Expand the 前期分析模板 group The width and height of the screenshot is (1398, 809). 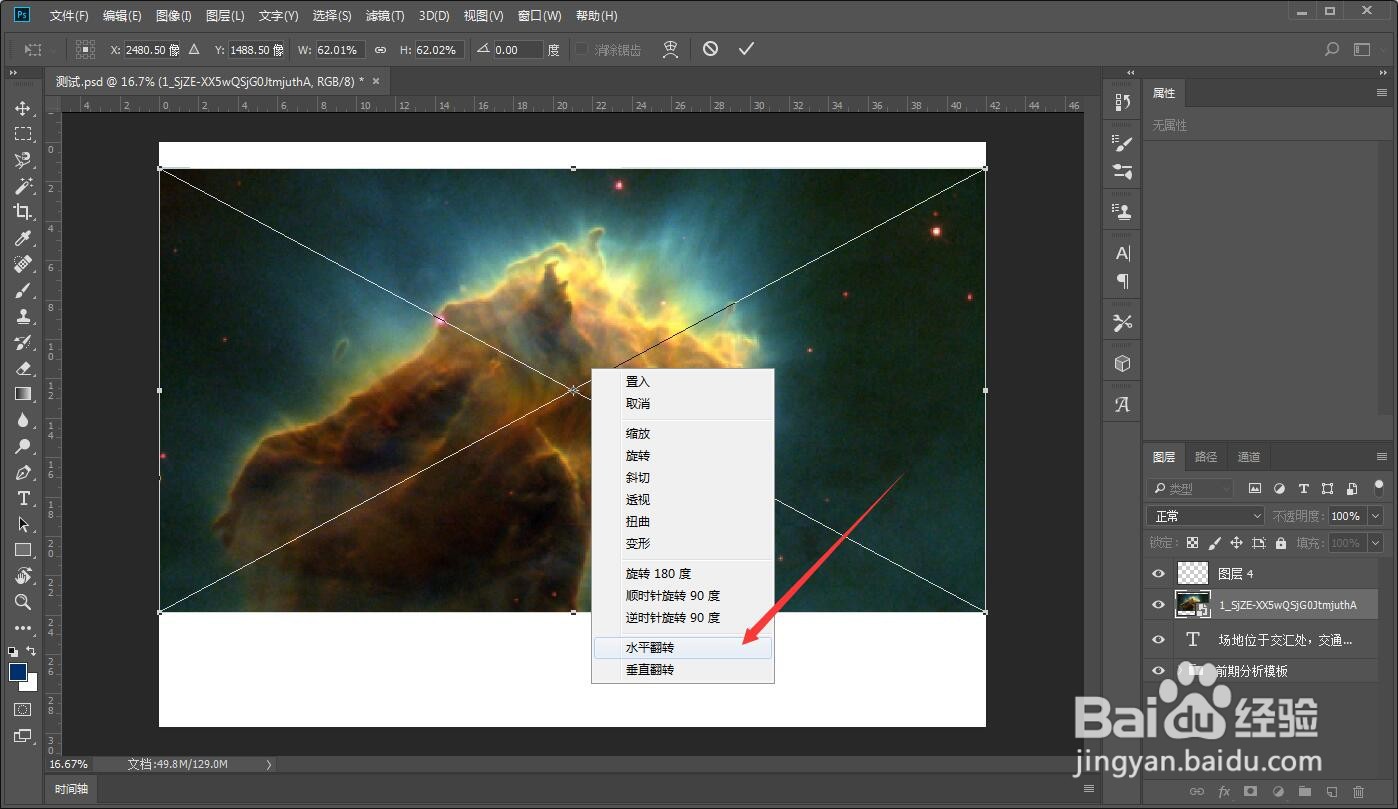(x=1180, y=671)
